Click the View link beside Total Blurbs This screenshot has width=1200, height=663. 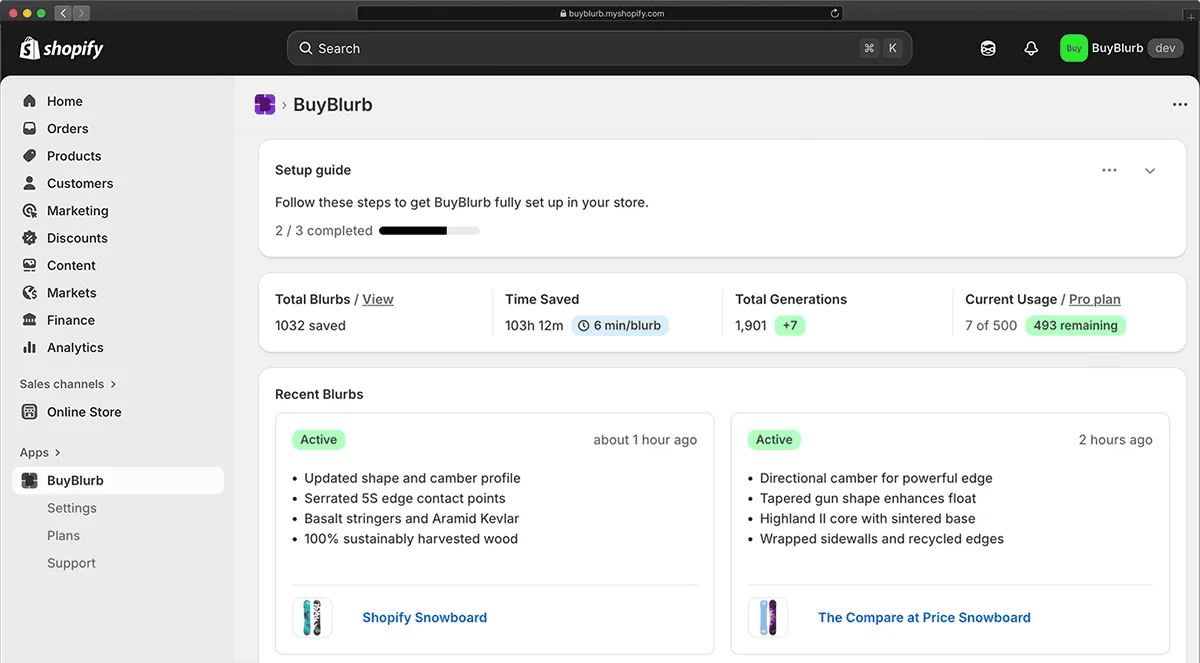pyautogui.click(x=378, y=299)
